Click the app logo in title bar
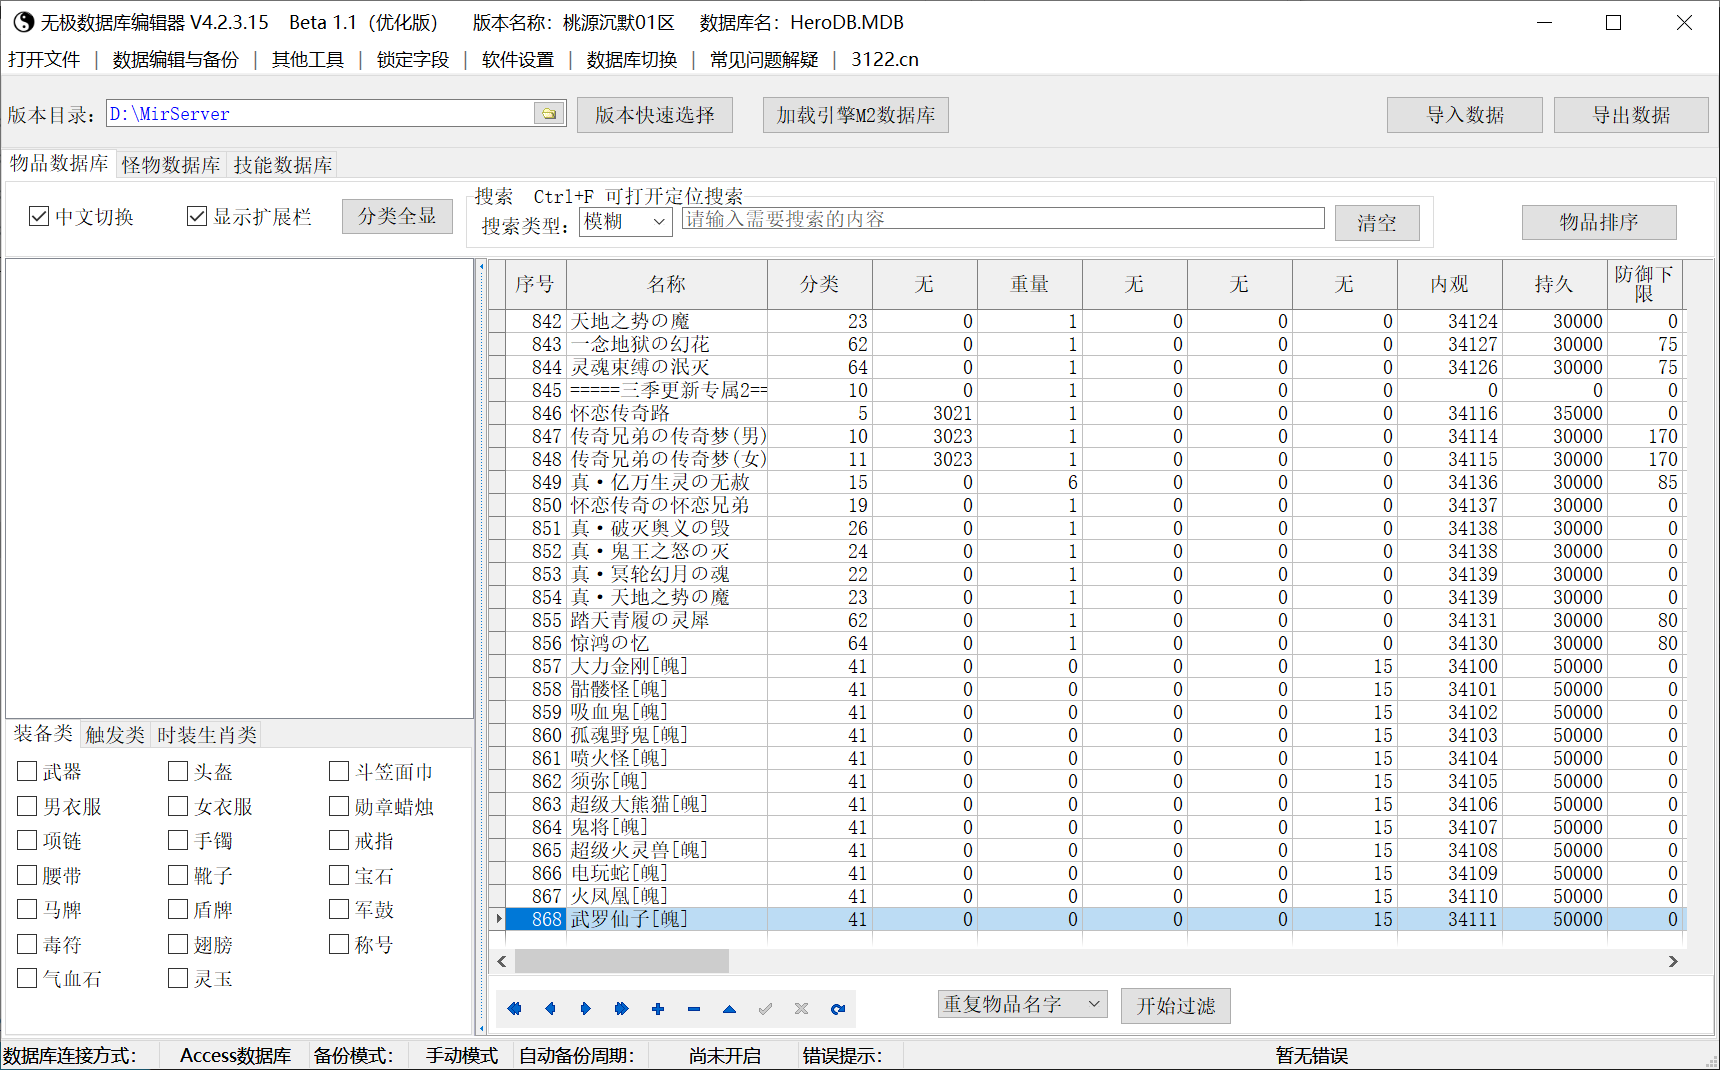1720x1070 pixels. click(x=23, y=22)
